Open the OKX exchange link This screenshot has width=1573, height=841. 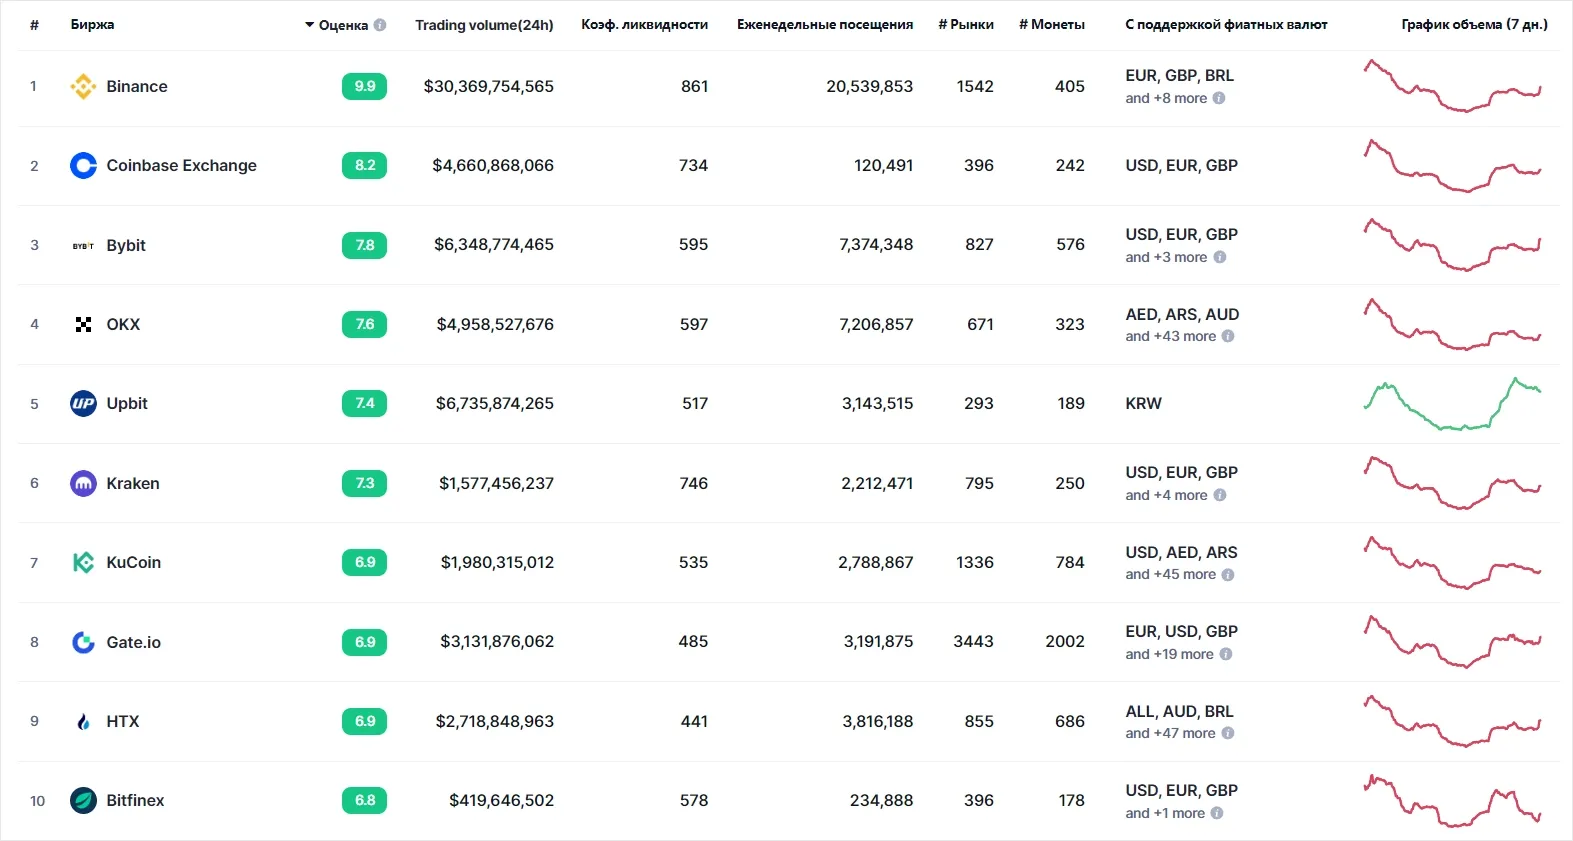coord(123,324)
